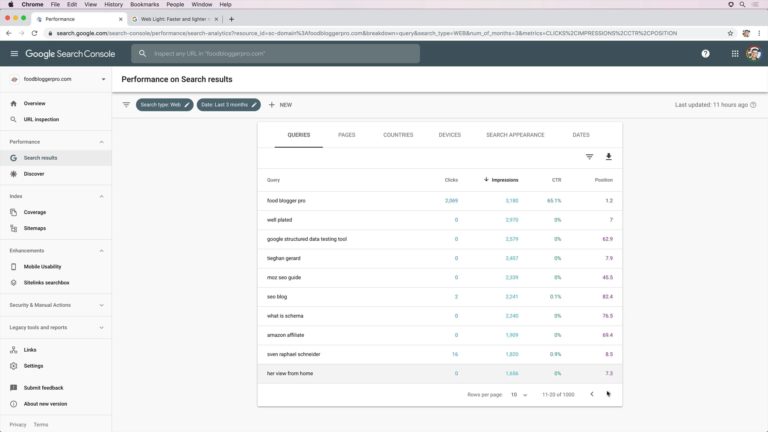Sort table by Clicks column
768x432 pixels.
(x=451, y=180)
